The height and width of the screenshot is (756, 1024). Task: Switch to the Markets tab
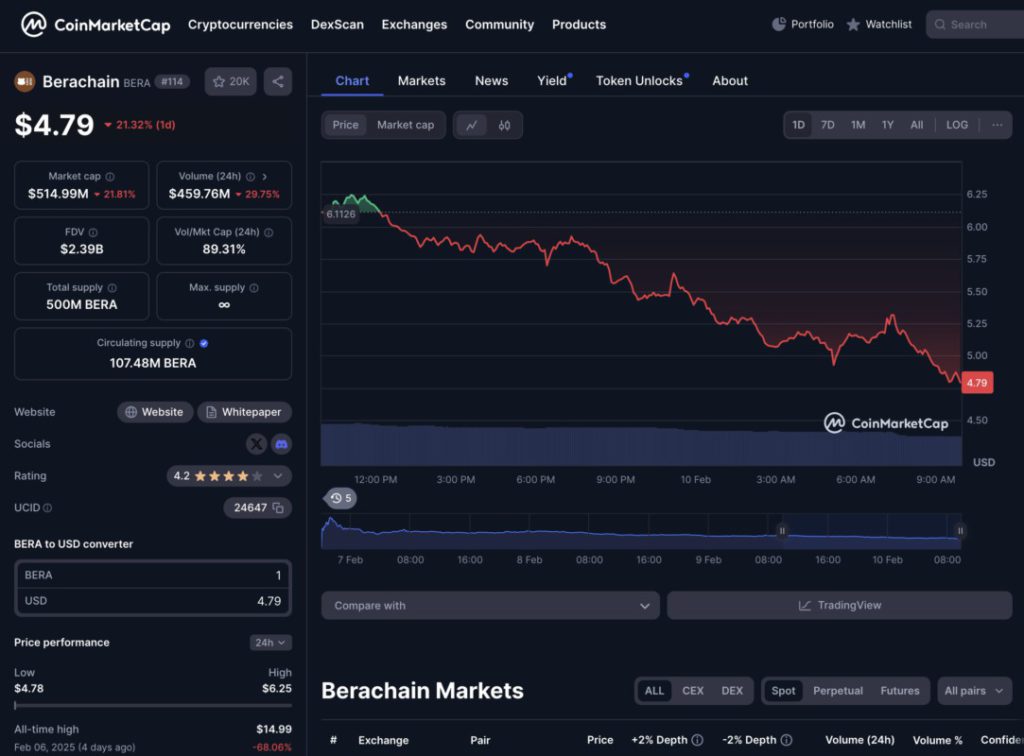pyautogui.click(x=421, y=81)
